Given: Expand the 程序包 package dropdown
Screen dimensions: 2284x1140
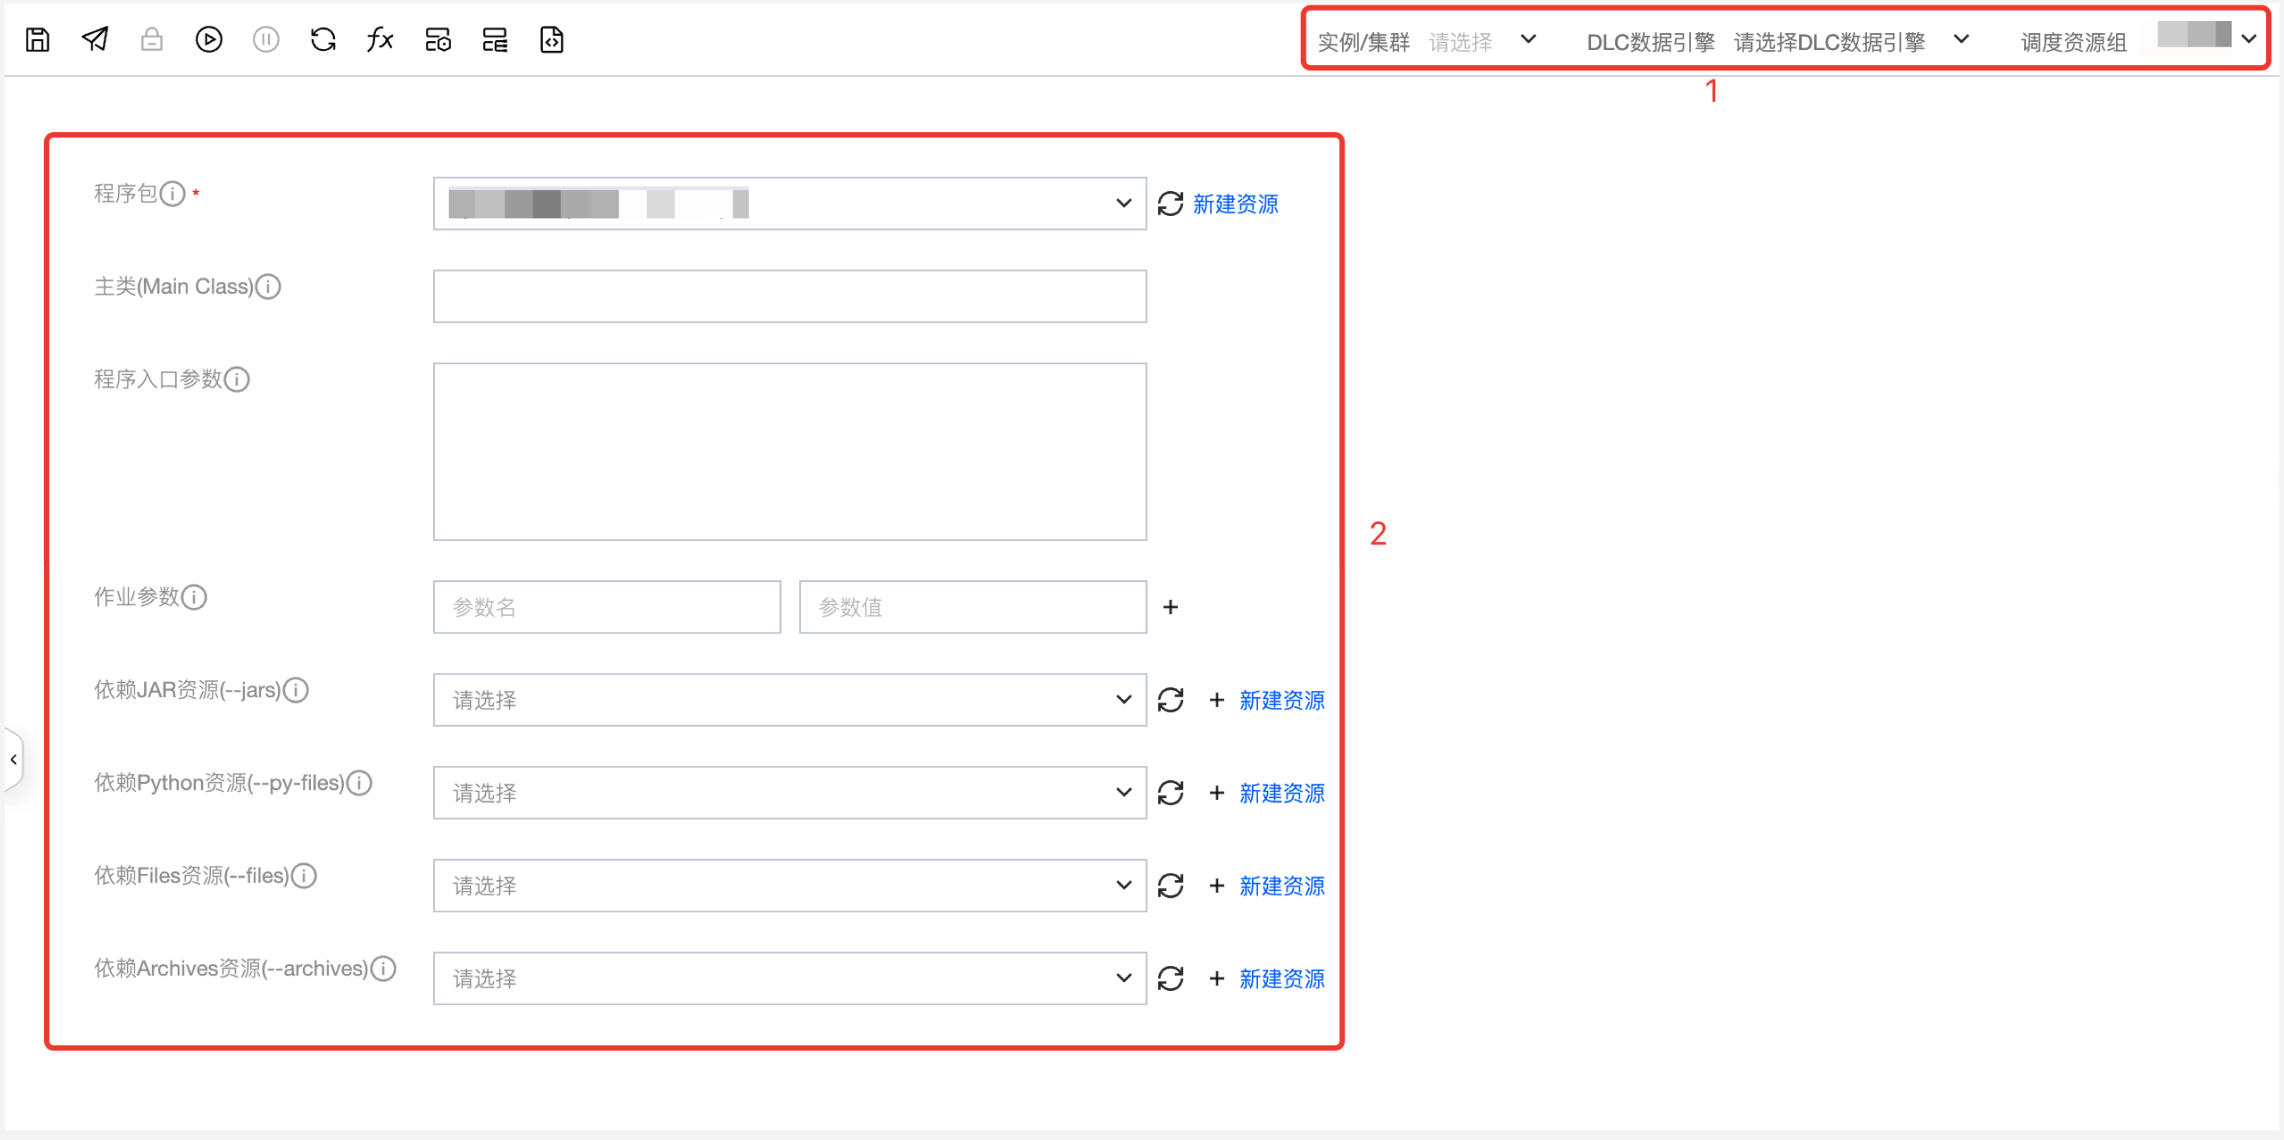Looking at the screenshot, I should coord(789,204).
